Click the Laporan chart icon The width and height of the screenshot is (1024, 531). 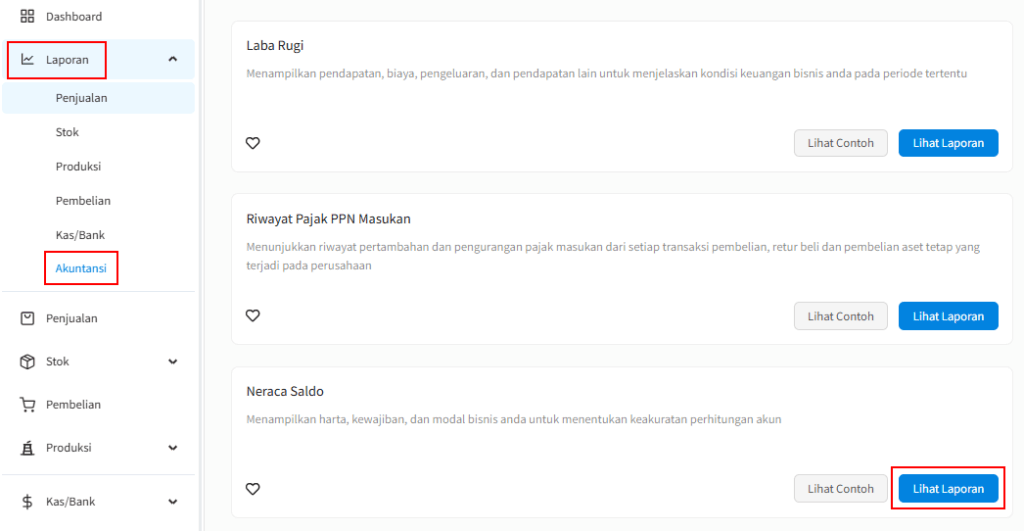coord(27,60)
